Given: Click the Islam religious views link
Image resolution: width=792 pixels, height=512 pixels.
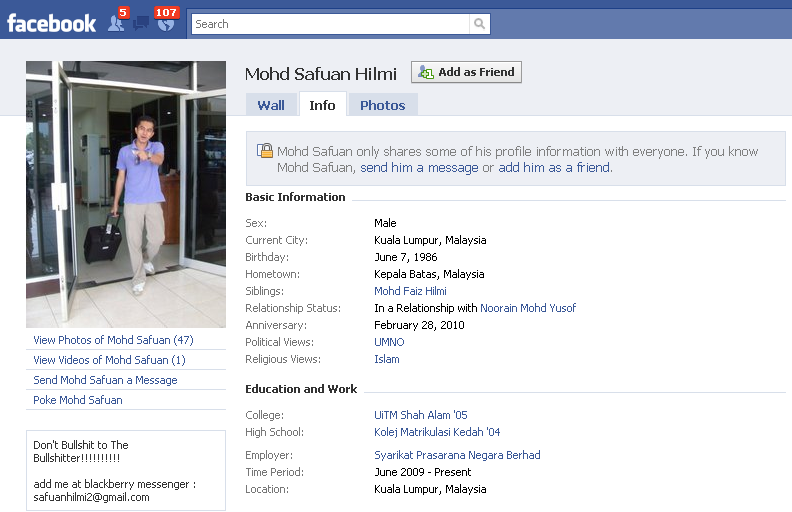Looking at the screenshot, I should pyautogui.click(x=386, y=360).
